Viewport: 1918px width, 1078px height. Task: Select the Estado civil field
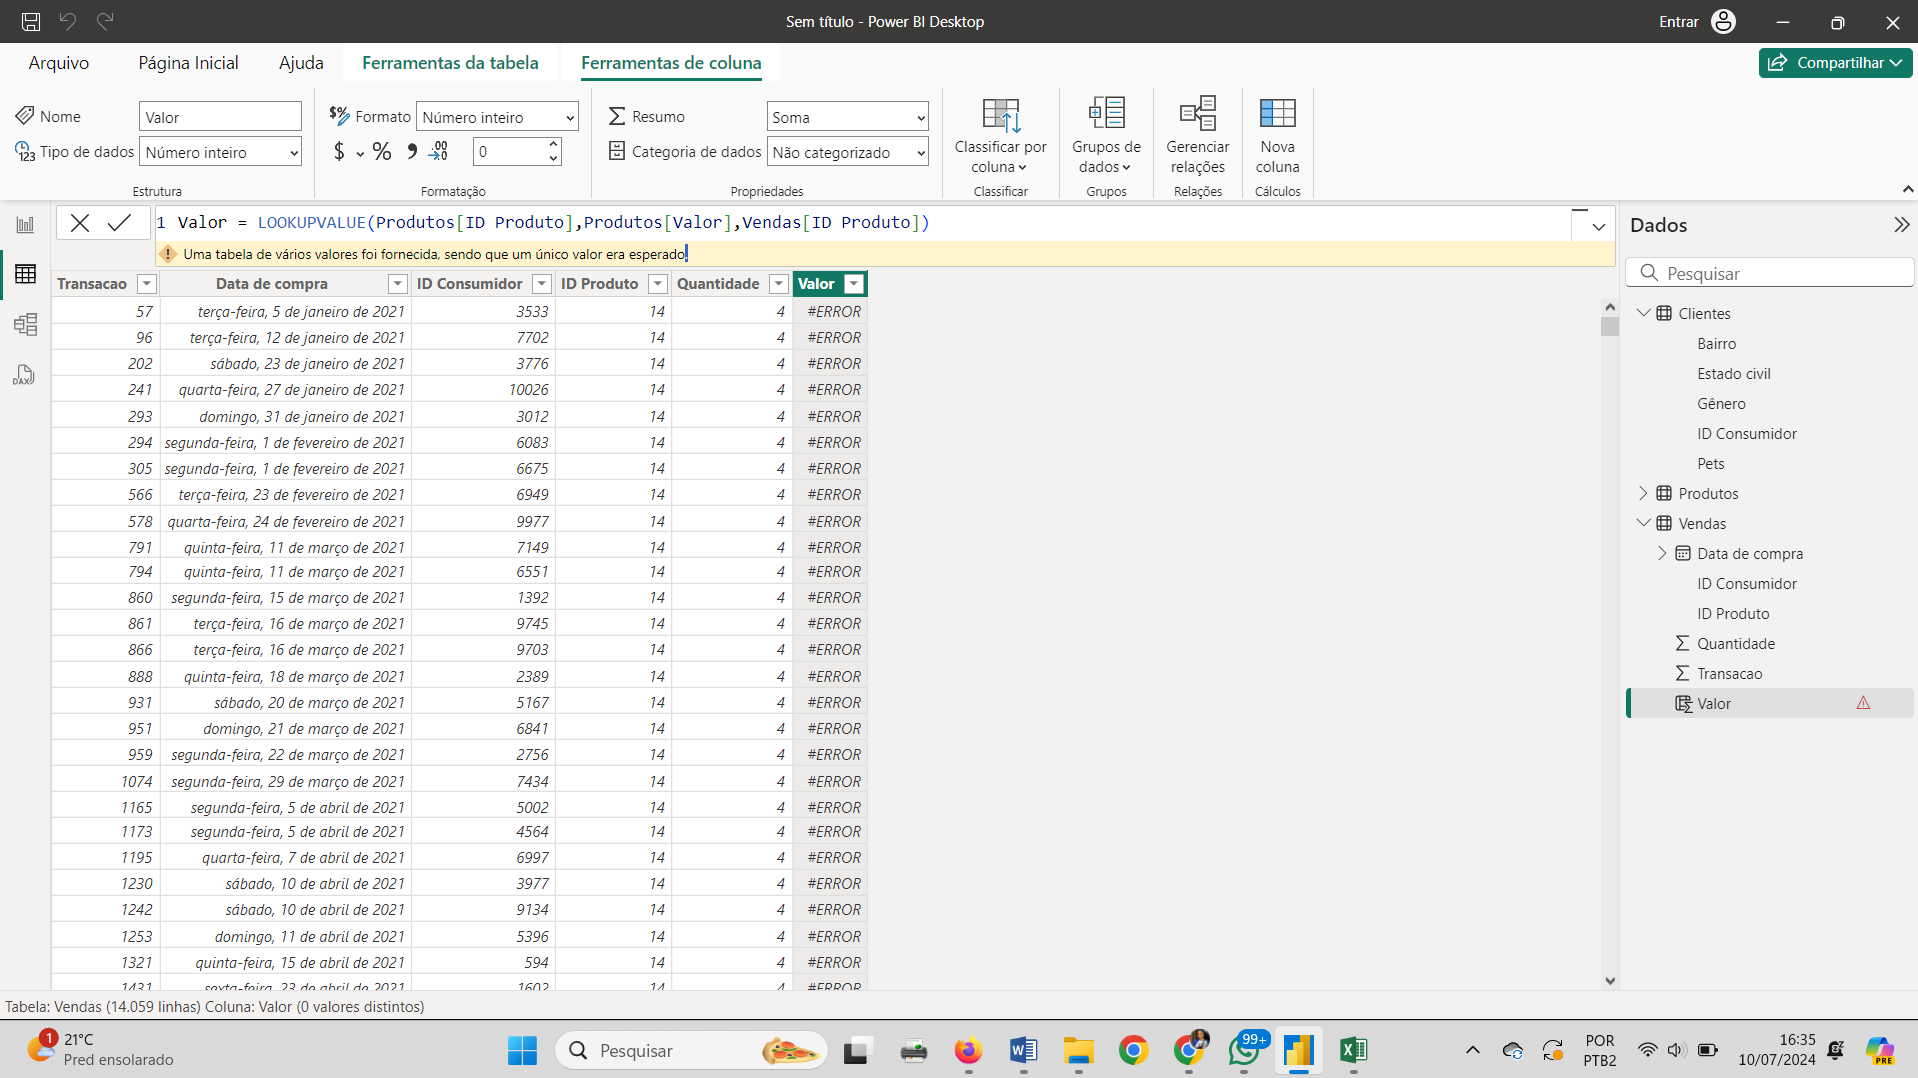click(1733, 373)
